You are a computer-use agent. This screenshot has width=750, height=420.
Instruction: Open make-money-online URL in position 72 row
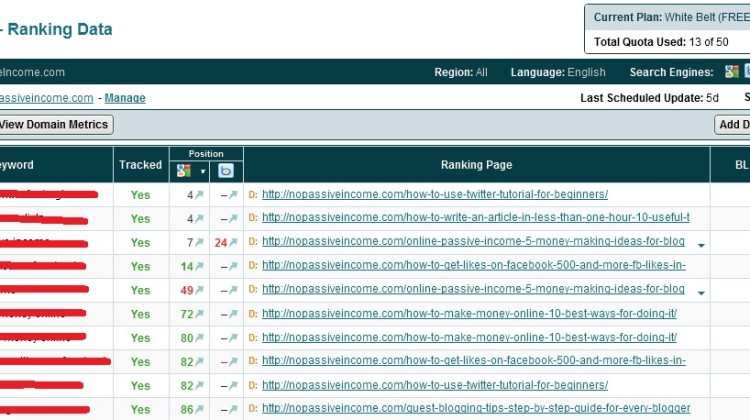469,313
